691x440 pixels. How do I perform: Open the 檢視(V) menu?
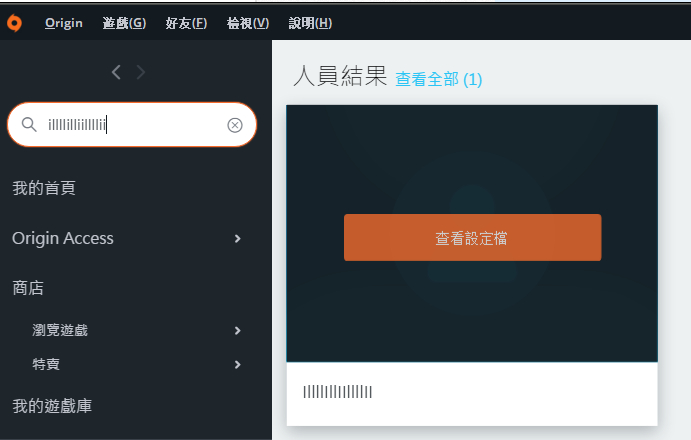click(x=248, y=23)
